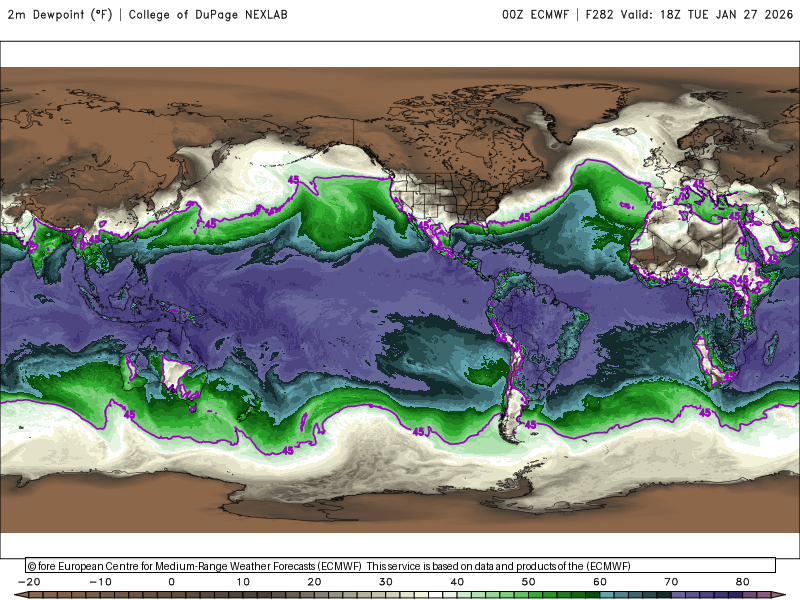Click the '30' colorbar tick label

386,582
